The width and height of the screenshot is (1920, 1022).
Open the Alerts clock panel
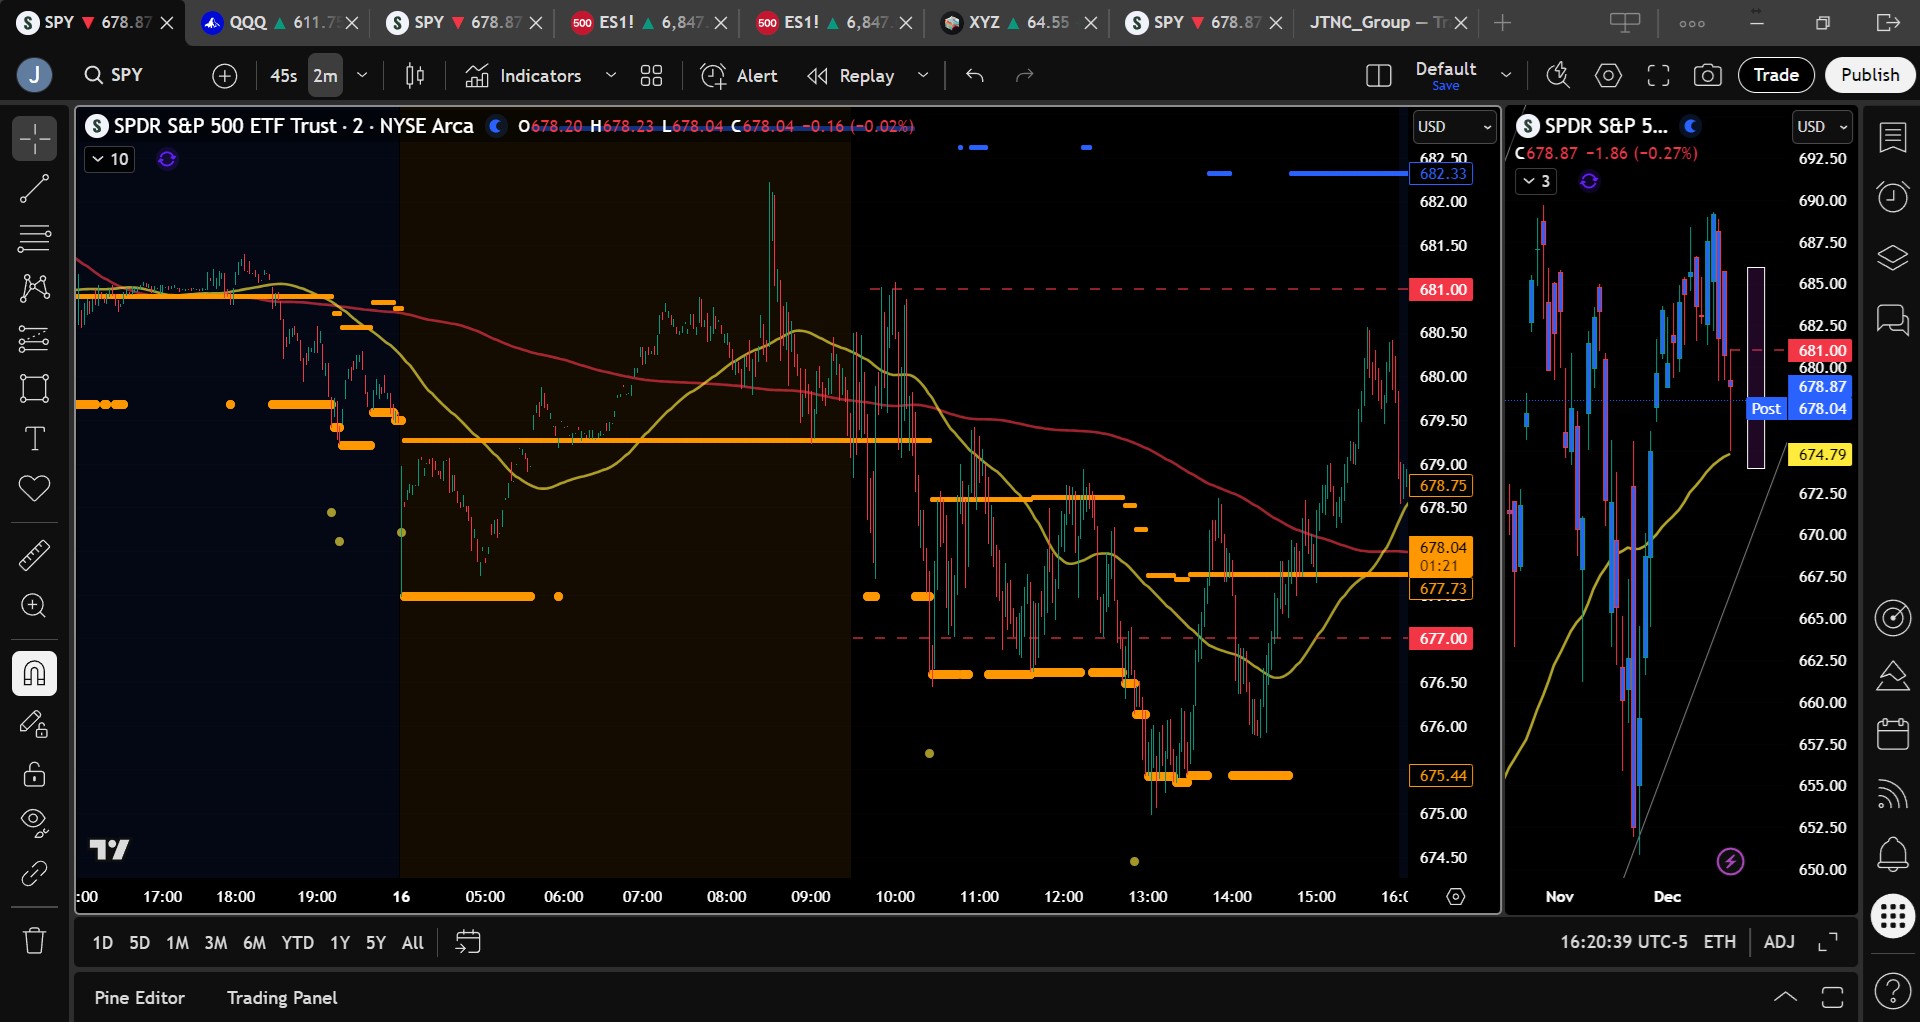click(1892, 197)
